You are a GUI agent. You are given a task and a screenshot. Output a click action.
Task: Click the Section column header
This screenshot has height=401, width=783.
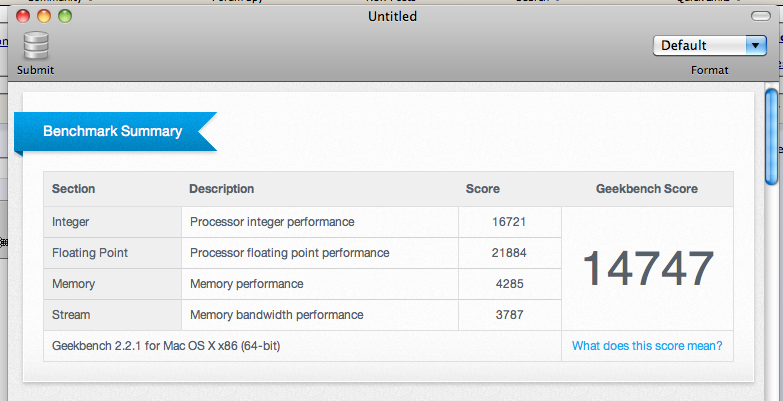point(73,189)
